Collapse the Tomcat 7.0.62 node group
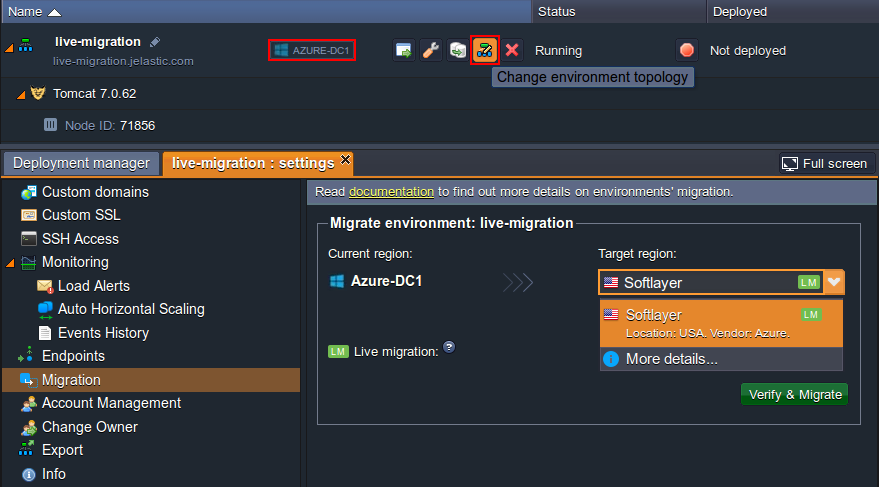 point(21,95)
